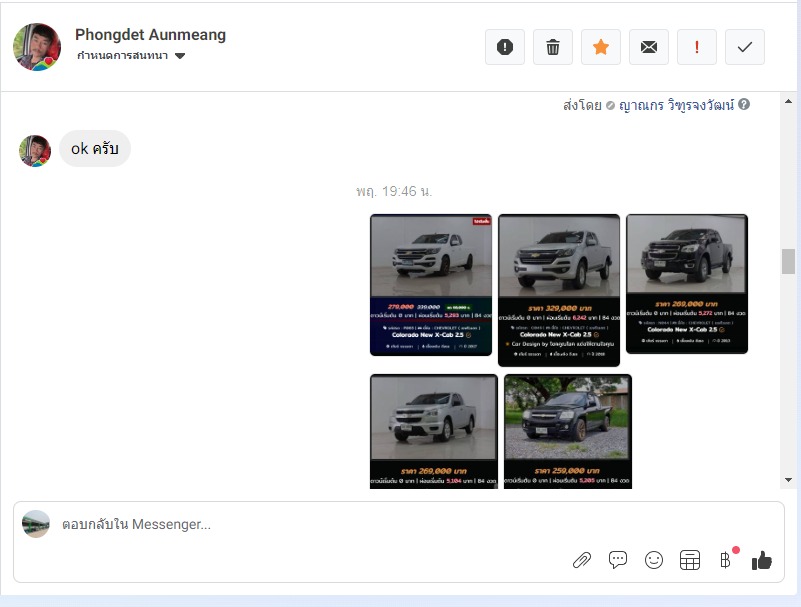Click scrollbar up arrow in chat pane
Screen dimensions: 801x607
tap(788, 102)
